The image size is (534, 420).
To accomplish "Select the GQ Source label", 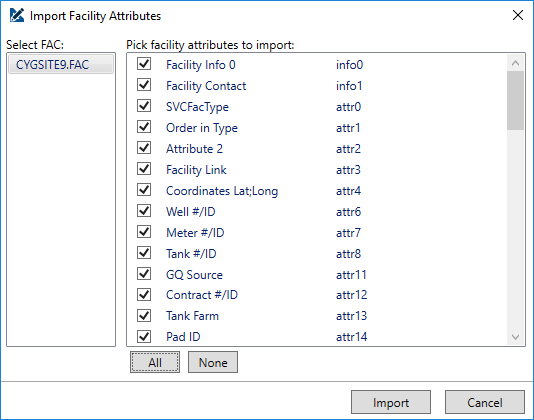I will [x=194, y=275].
